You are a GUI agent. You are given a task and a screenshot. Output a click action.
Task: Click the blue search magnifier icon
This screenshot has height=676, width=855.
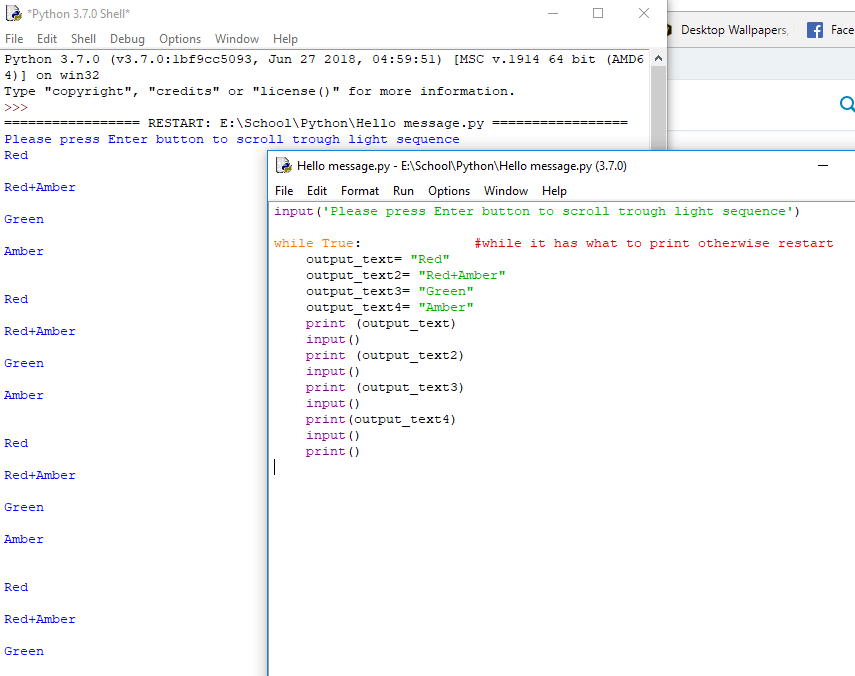coord(847,103)
